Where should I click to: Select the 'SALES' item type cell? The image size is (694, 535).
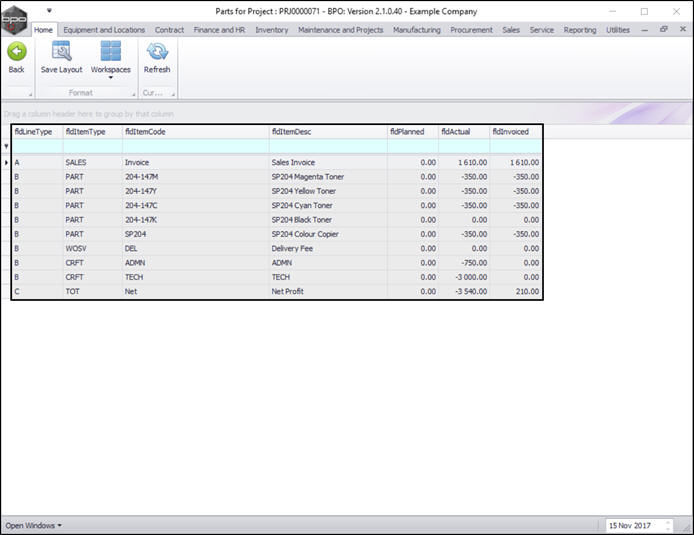click(x=93, y=162)
